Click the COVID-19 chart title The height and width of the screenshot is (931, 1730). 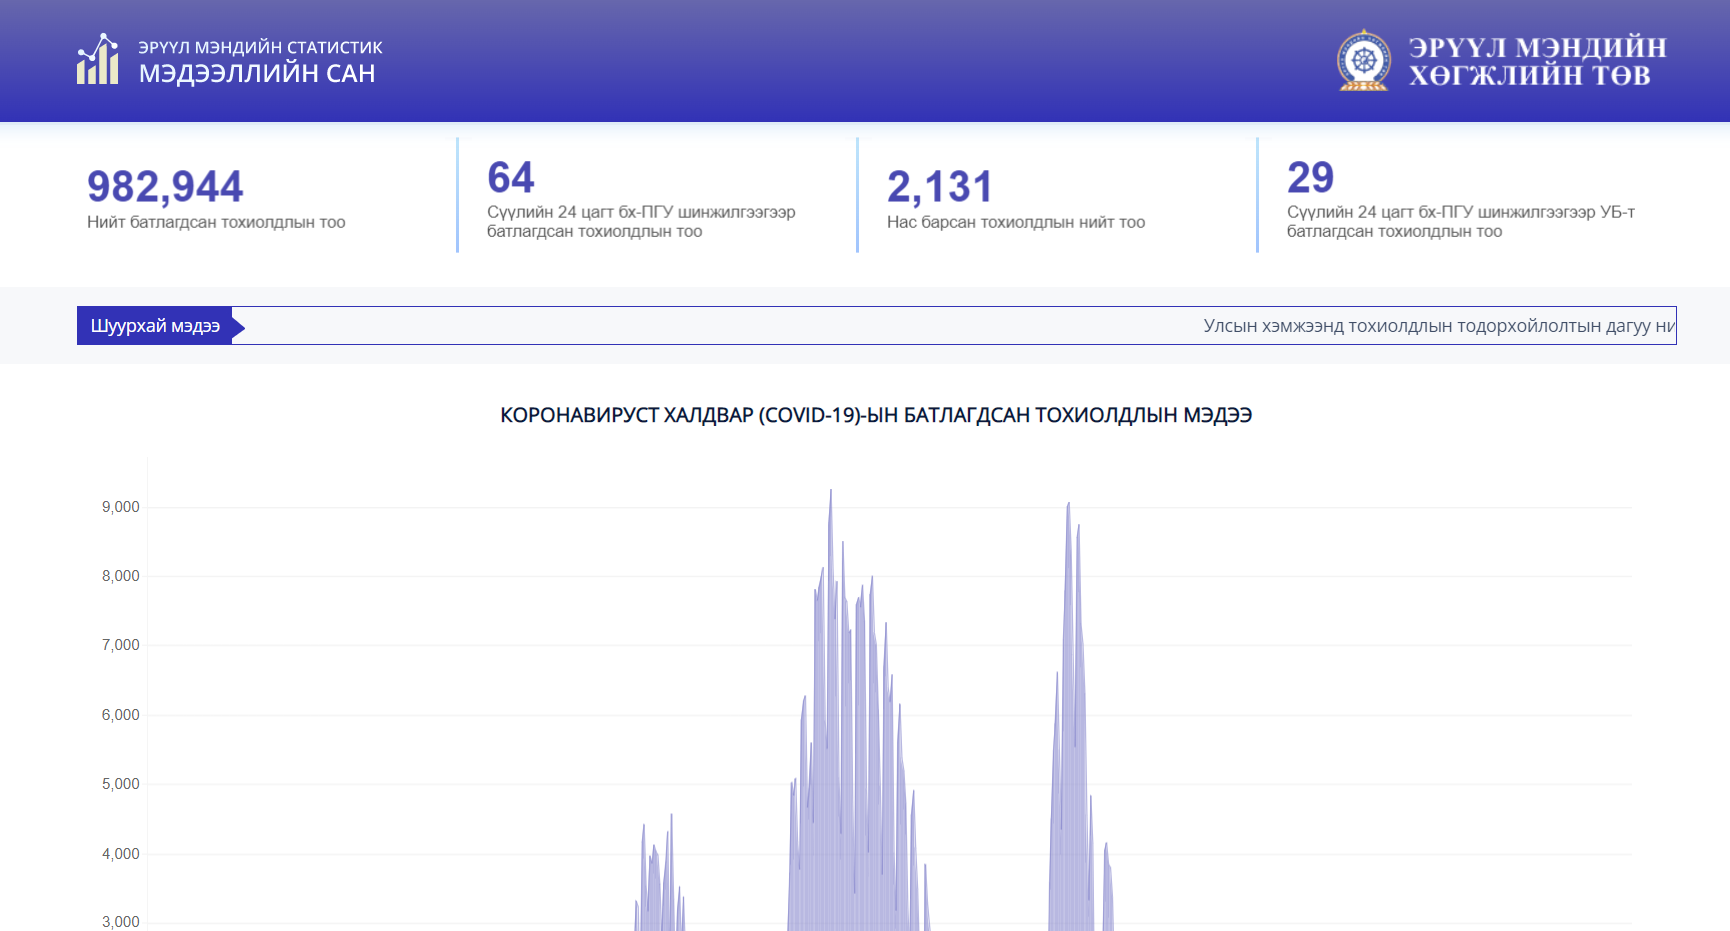pos(875,415)
